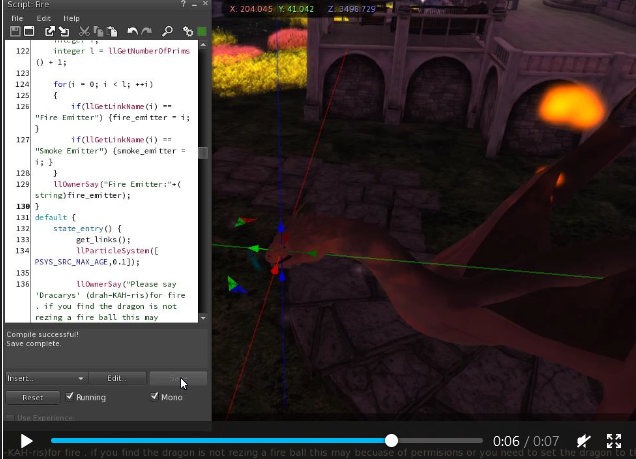Click the 'state_entry() {' code line
636x459 pixels.
point(87,229)
